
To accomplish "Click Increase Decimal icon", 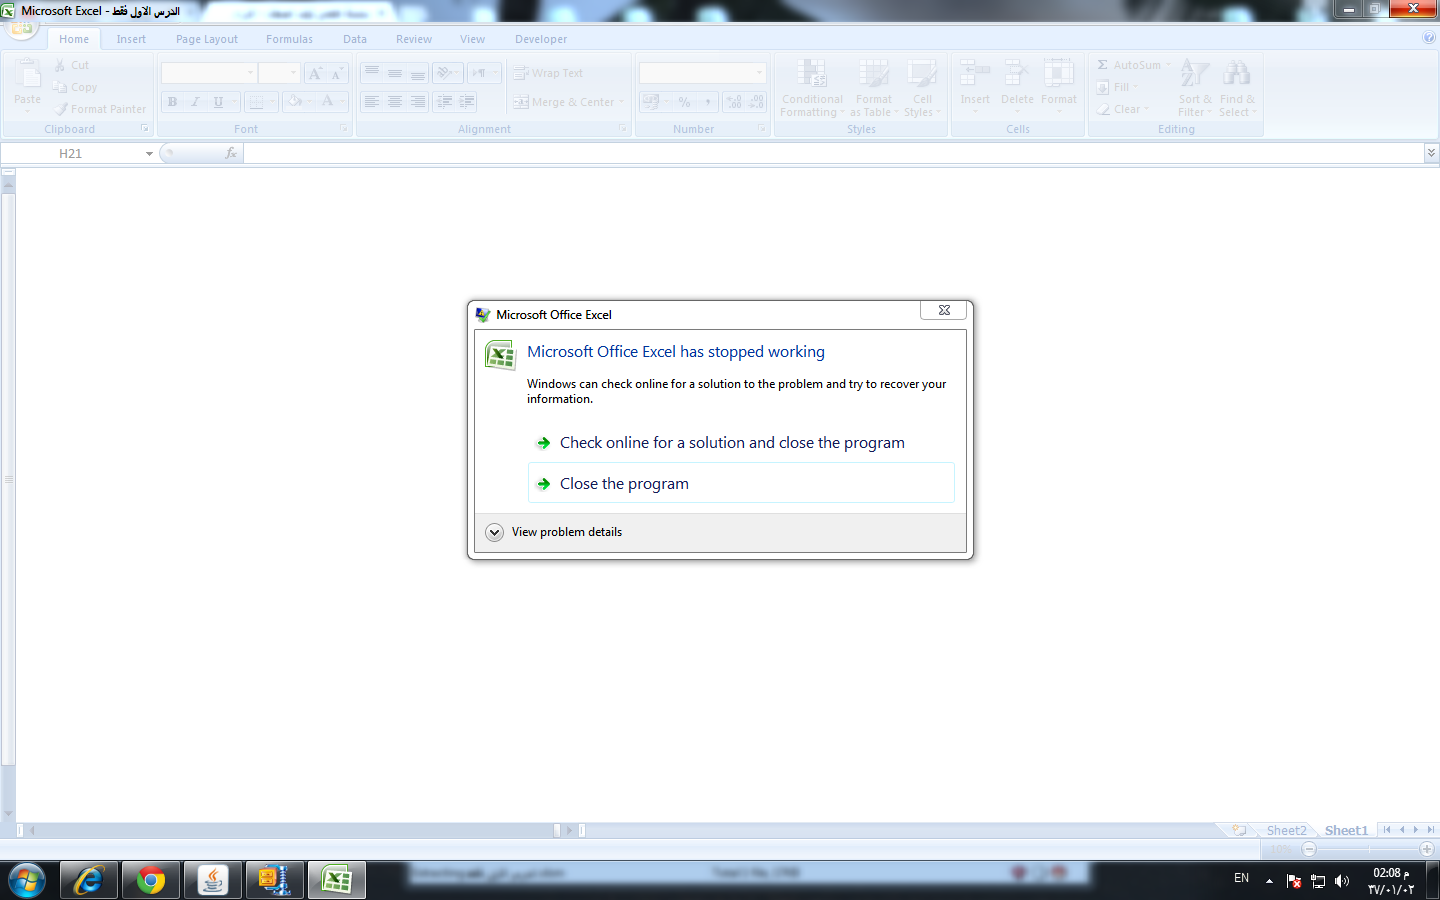I will tap(734, 102).
